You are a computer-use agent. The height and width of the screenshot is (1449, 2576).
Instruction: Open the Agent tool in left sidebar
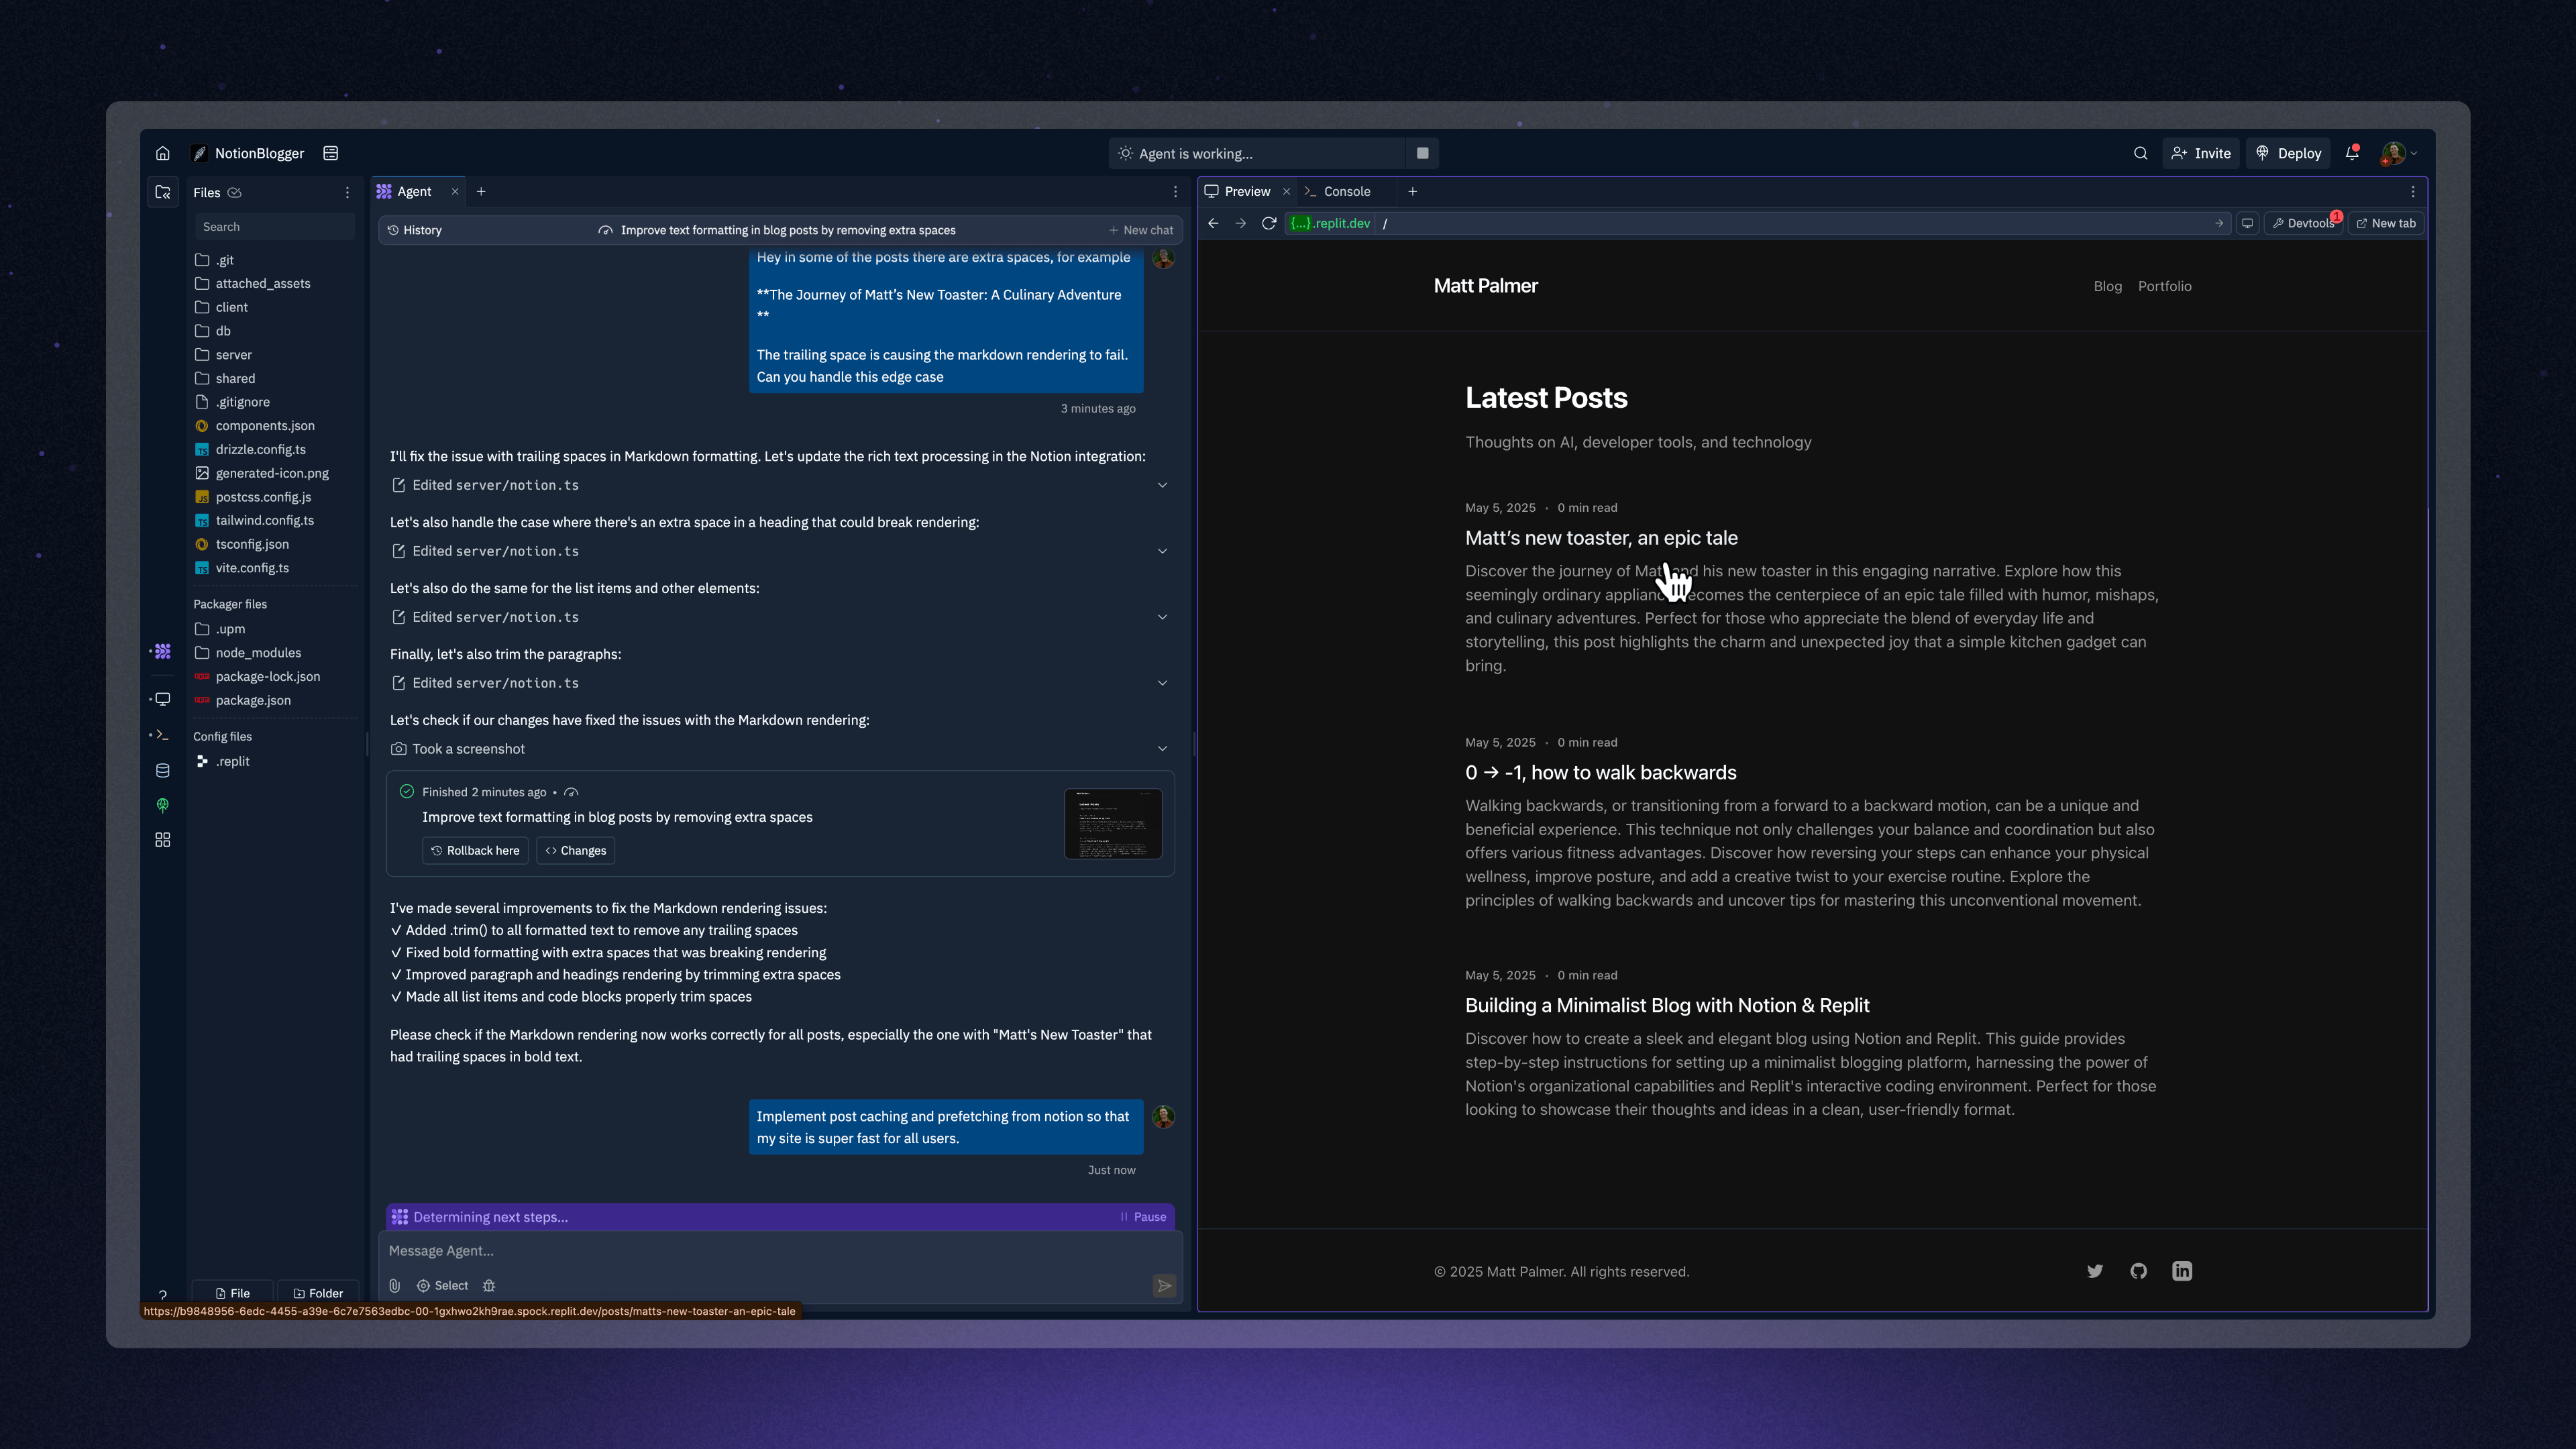pyautogui.click(x=163, y=652)
